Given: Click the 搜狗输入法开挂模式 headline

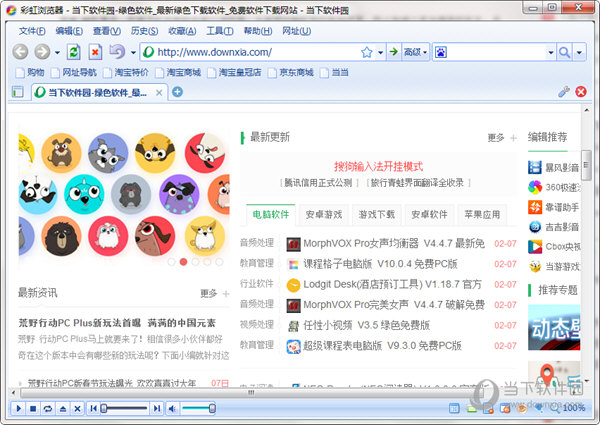Looking at the screenshot, I should 378,167.
